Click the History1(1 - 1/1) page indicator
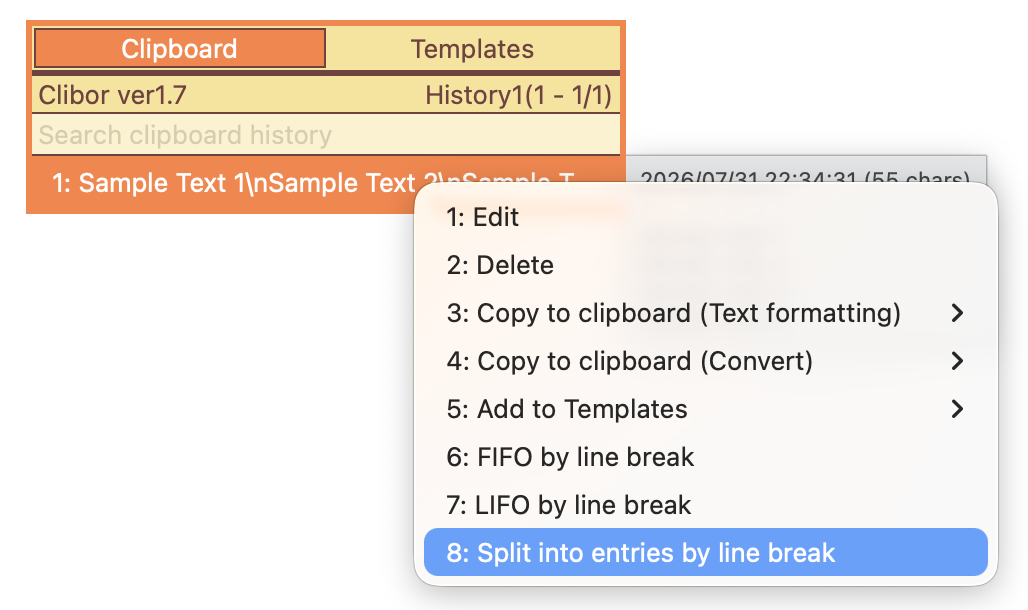Viewport: 1028px width, 610px height. [x=518, y=95]
